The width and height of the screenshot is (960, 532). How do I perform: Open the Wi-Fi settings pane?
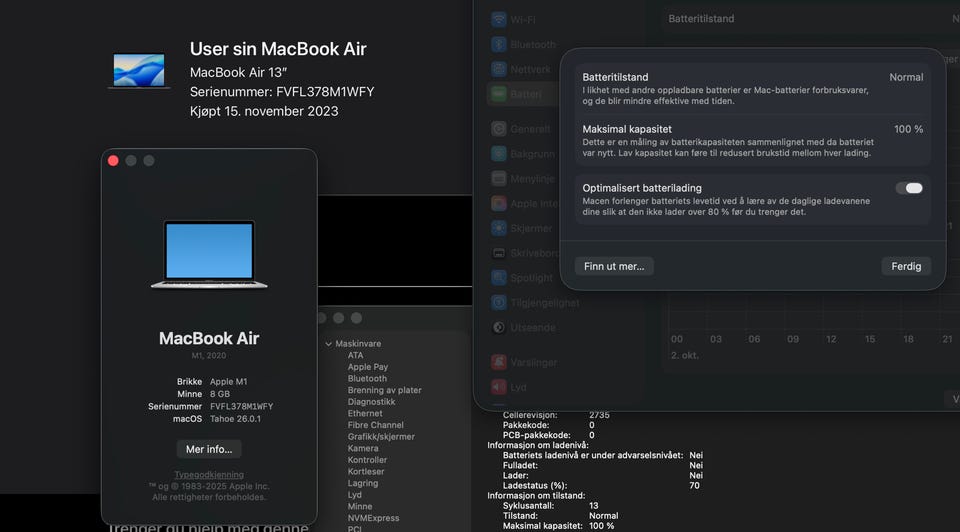[x=523, y=20]
